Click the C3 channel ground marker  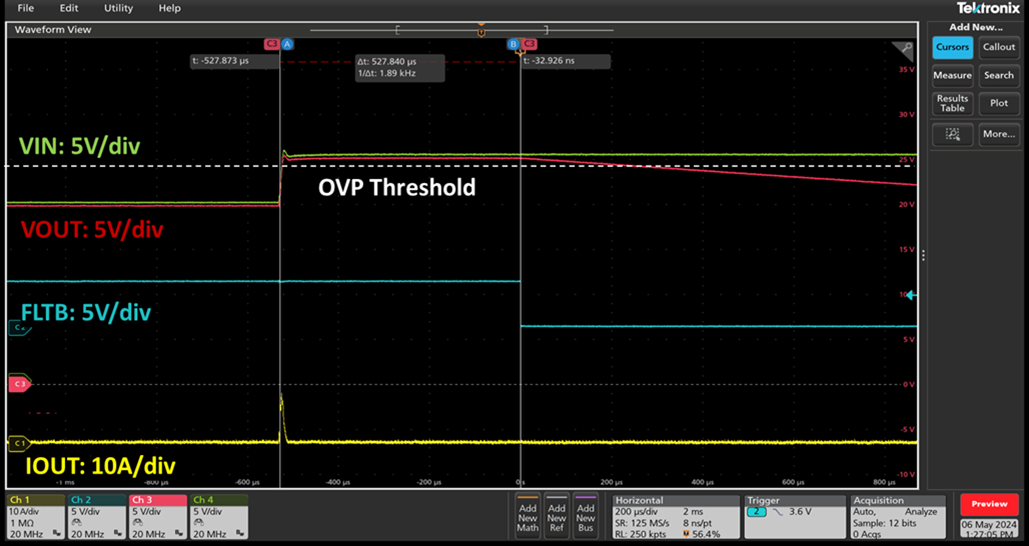(x=18, y=383)
